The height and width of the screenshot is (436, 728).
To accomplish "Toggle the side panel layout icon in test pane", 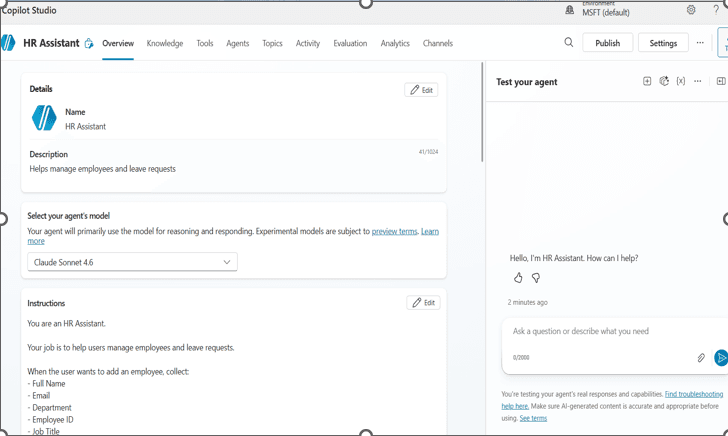I will coord(721,81).
